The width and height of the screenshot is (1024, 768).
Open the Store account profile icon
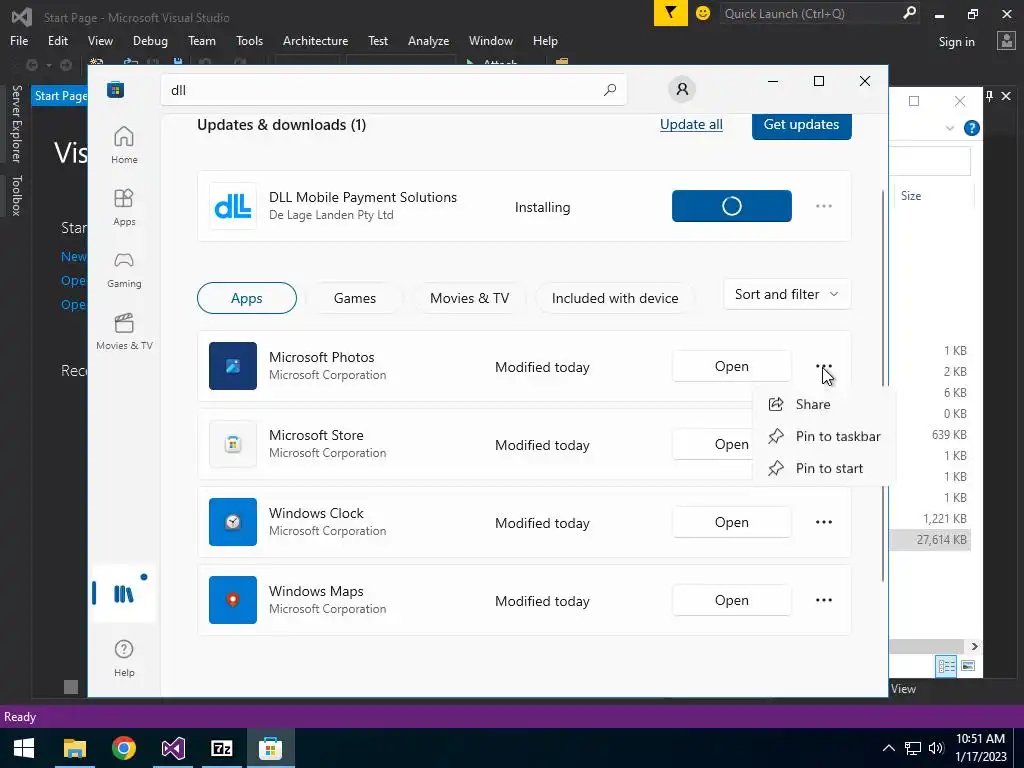[x=682, y=89]
